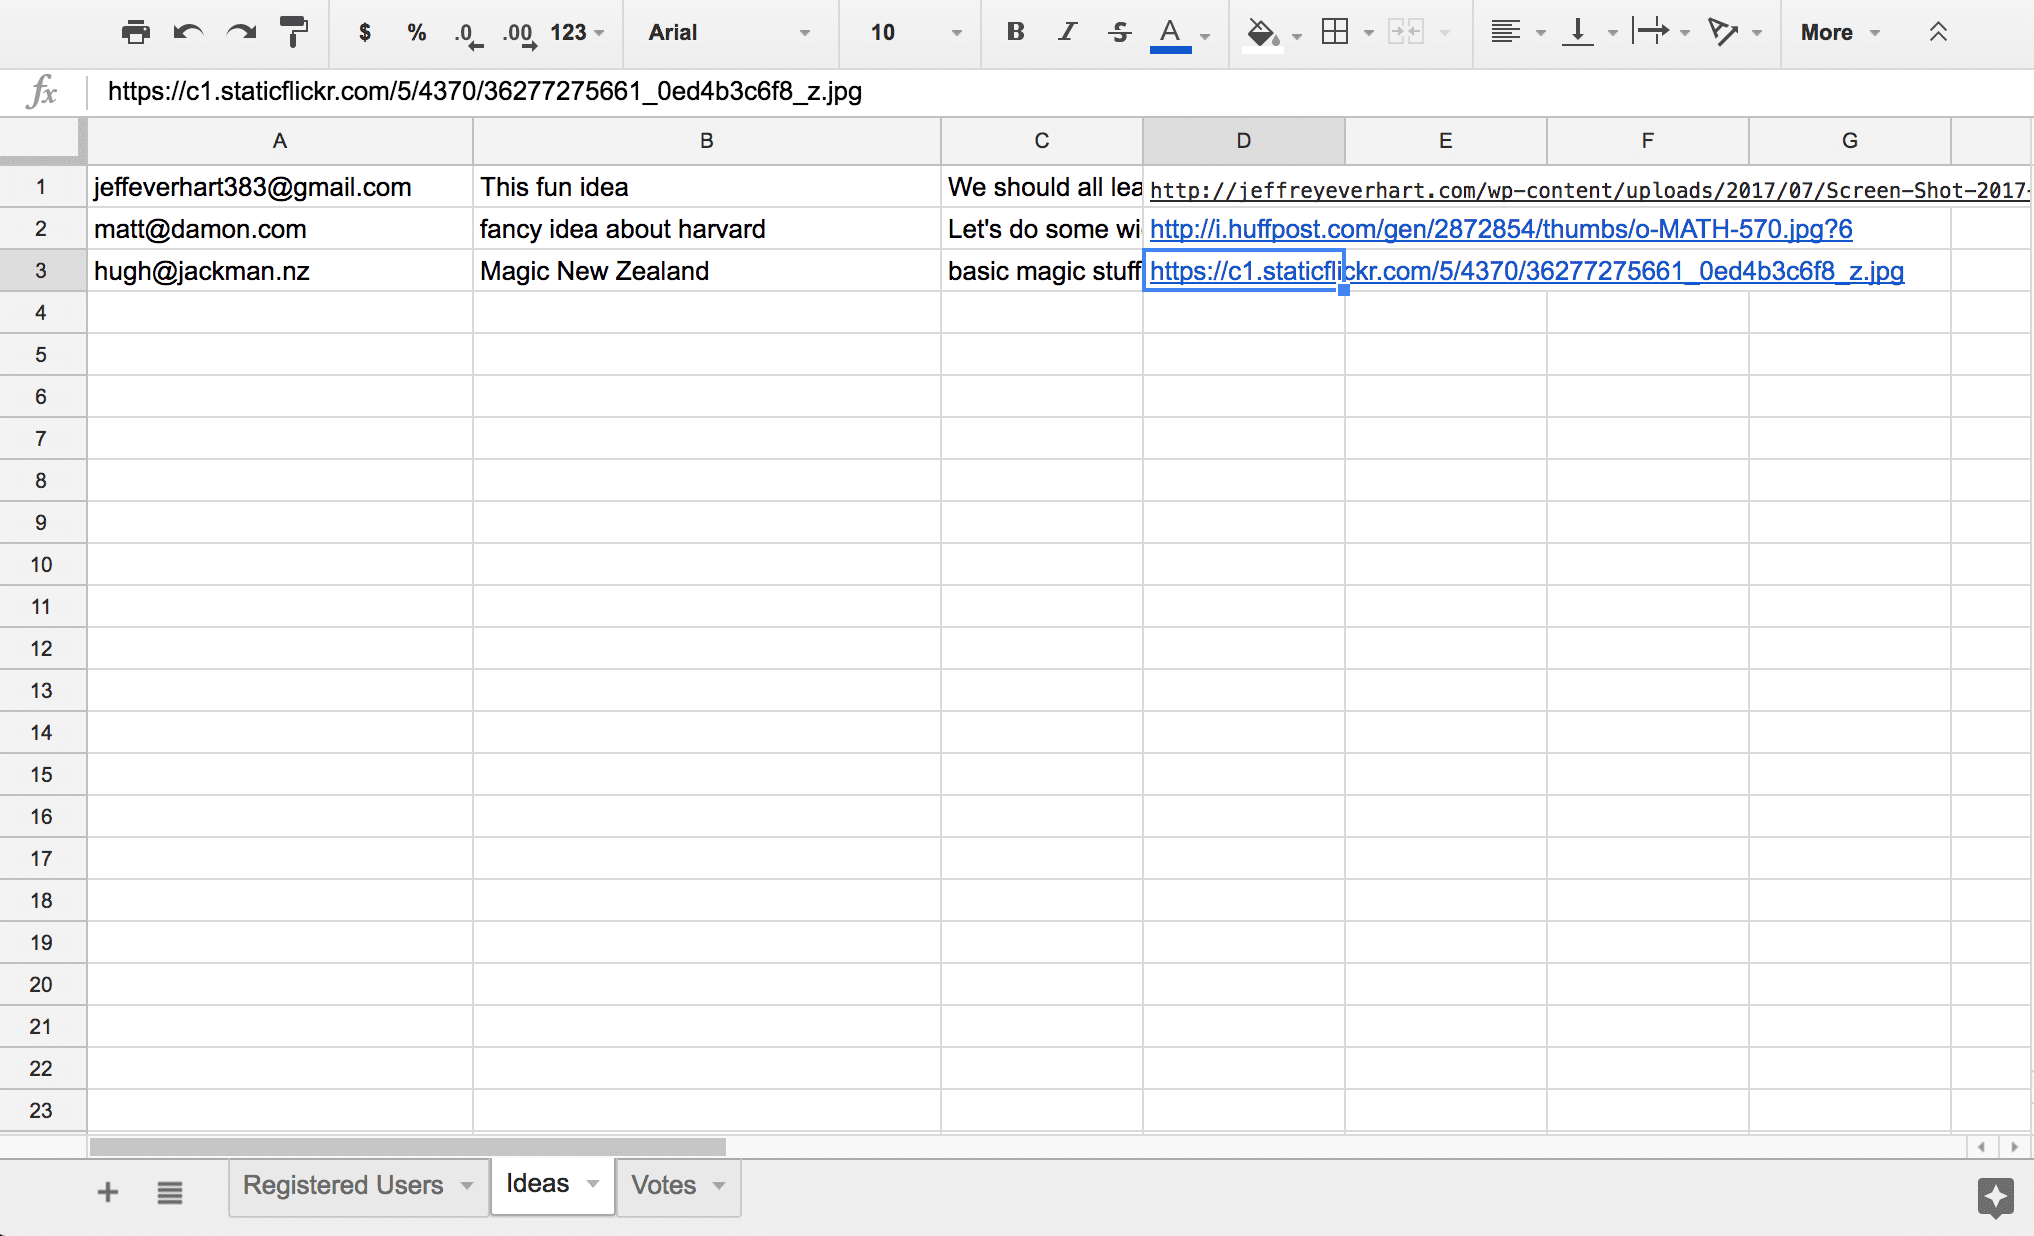2034x1236 pixels.
Task: Toggle bold formatting
Action: point(1015,32)
